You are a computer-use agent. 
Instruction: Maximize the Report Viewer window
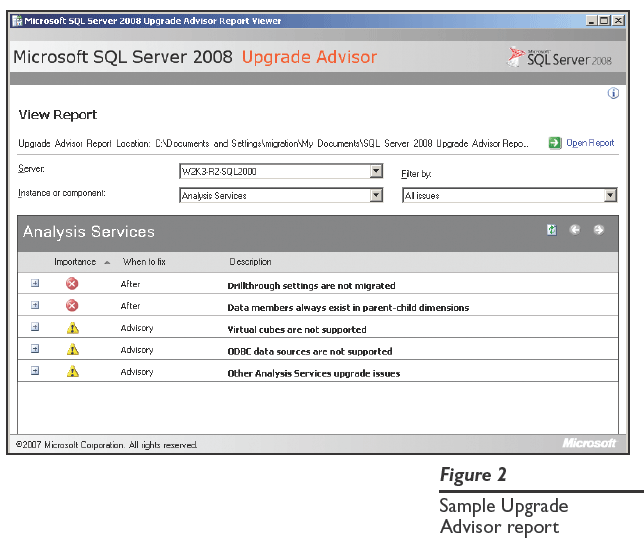click(604, 21)
